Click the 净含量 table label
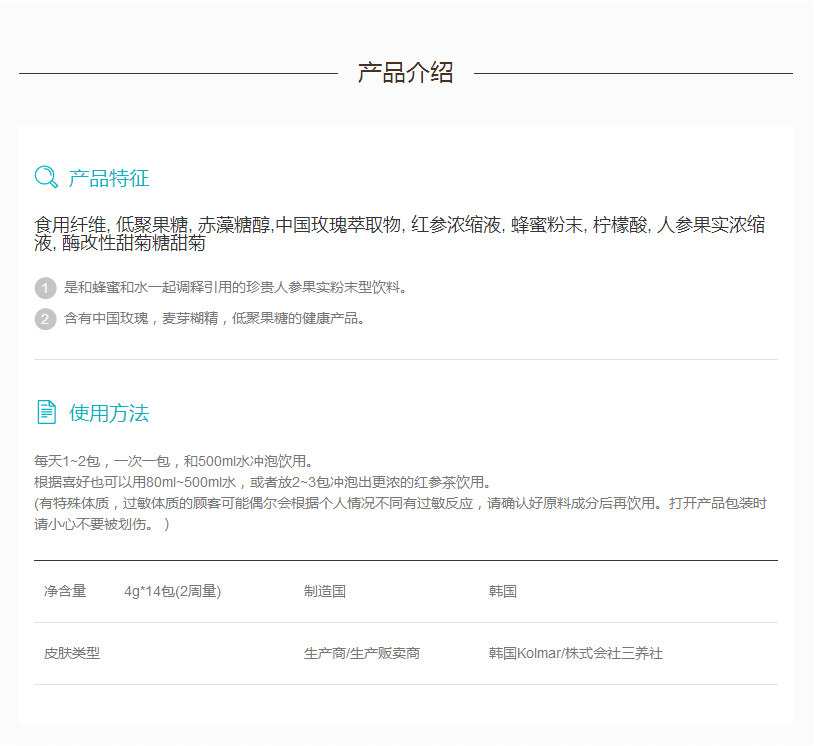 65,592
